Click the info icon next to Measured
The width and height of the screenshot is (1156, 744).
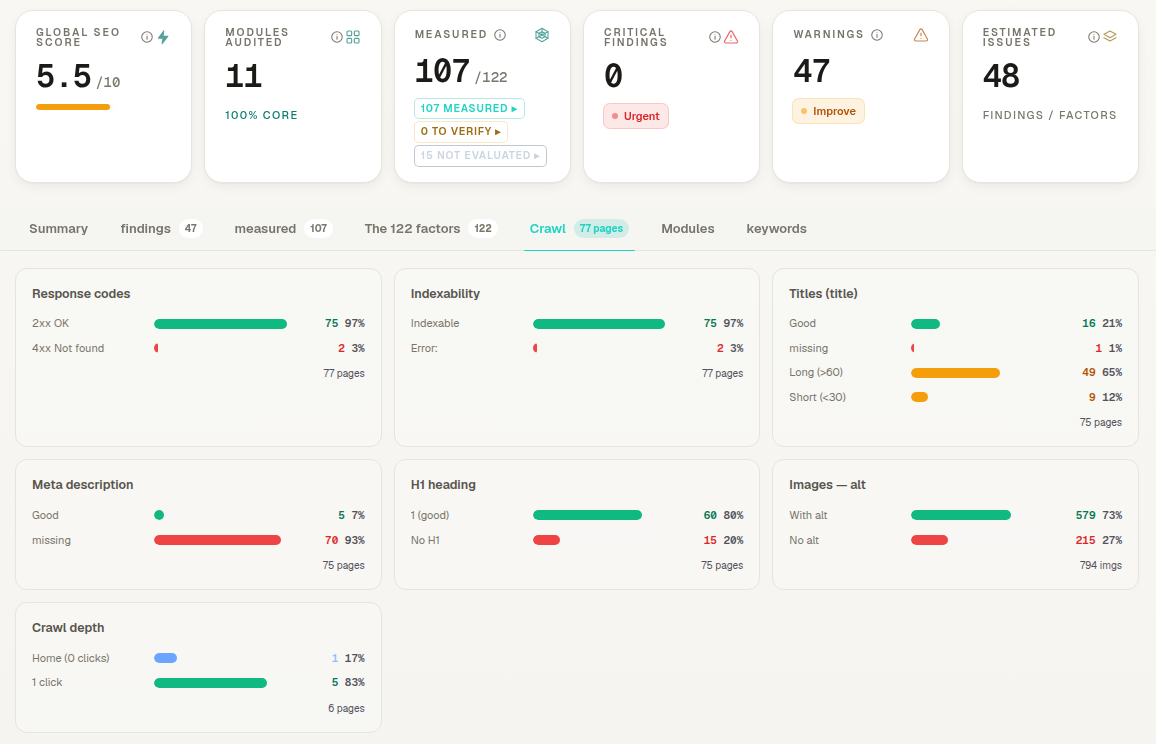pos(500,35)
